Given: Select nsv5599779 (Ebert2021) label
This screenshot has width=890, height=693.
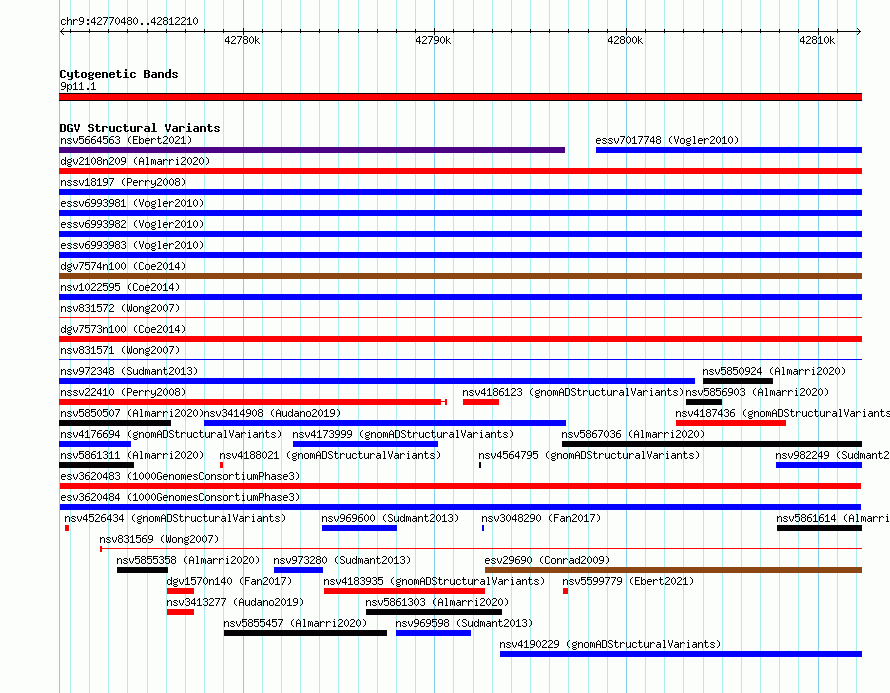Looking at the screenshot, I should pyautogui.click(x=628, y=581).
